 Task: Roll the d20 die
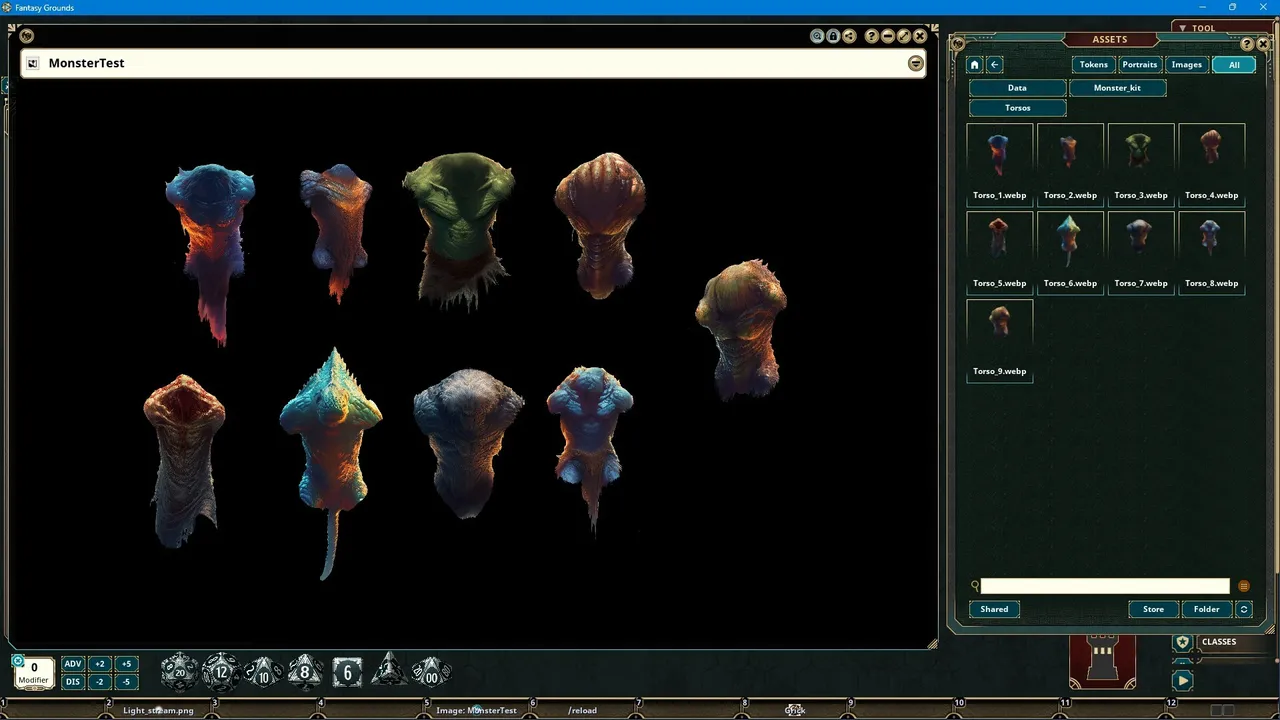180,671
